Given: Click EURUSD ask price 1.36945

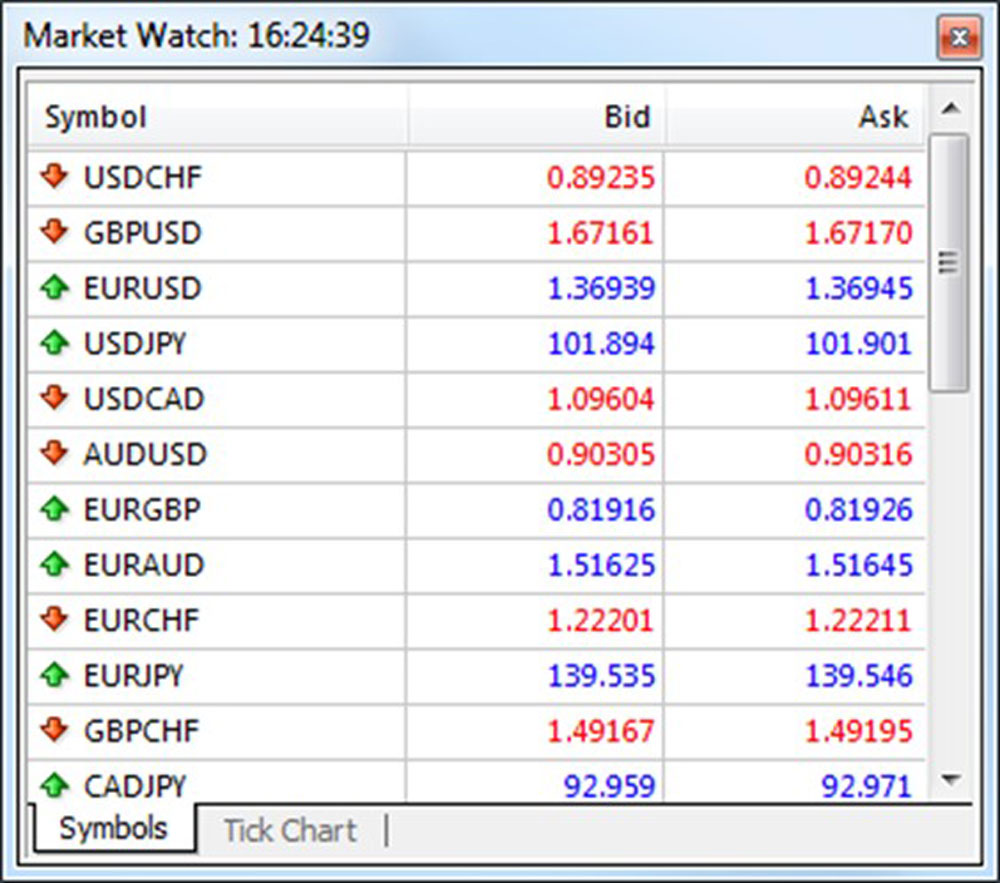Looking at the screenshot, I should [x=859, y=289].
